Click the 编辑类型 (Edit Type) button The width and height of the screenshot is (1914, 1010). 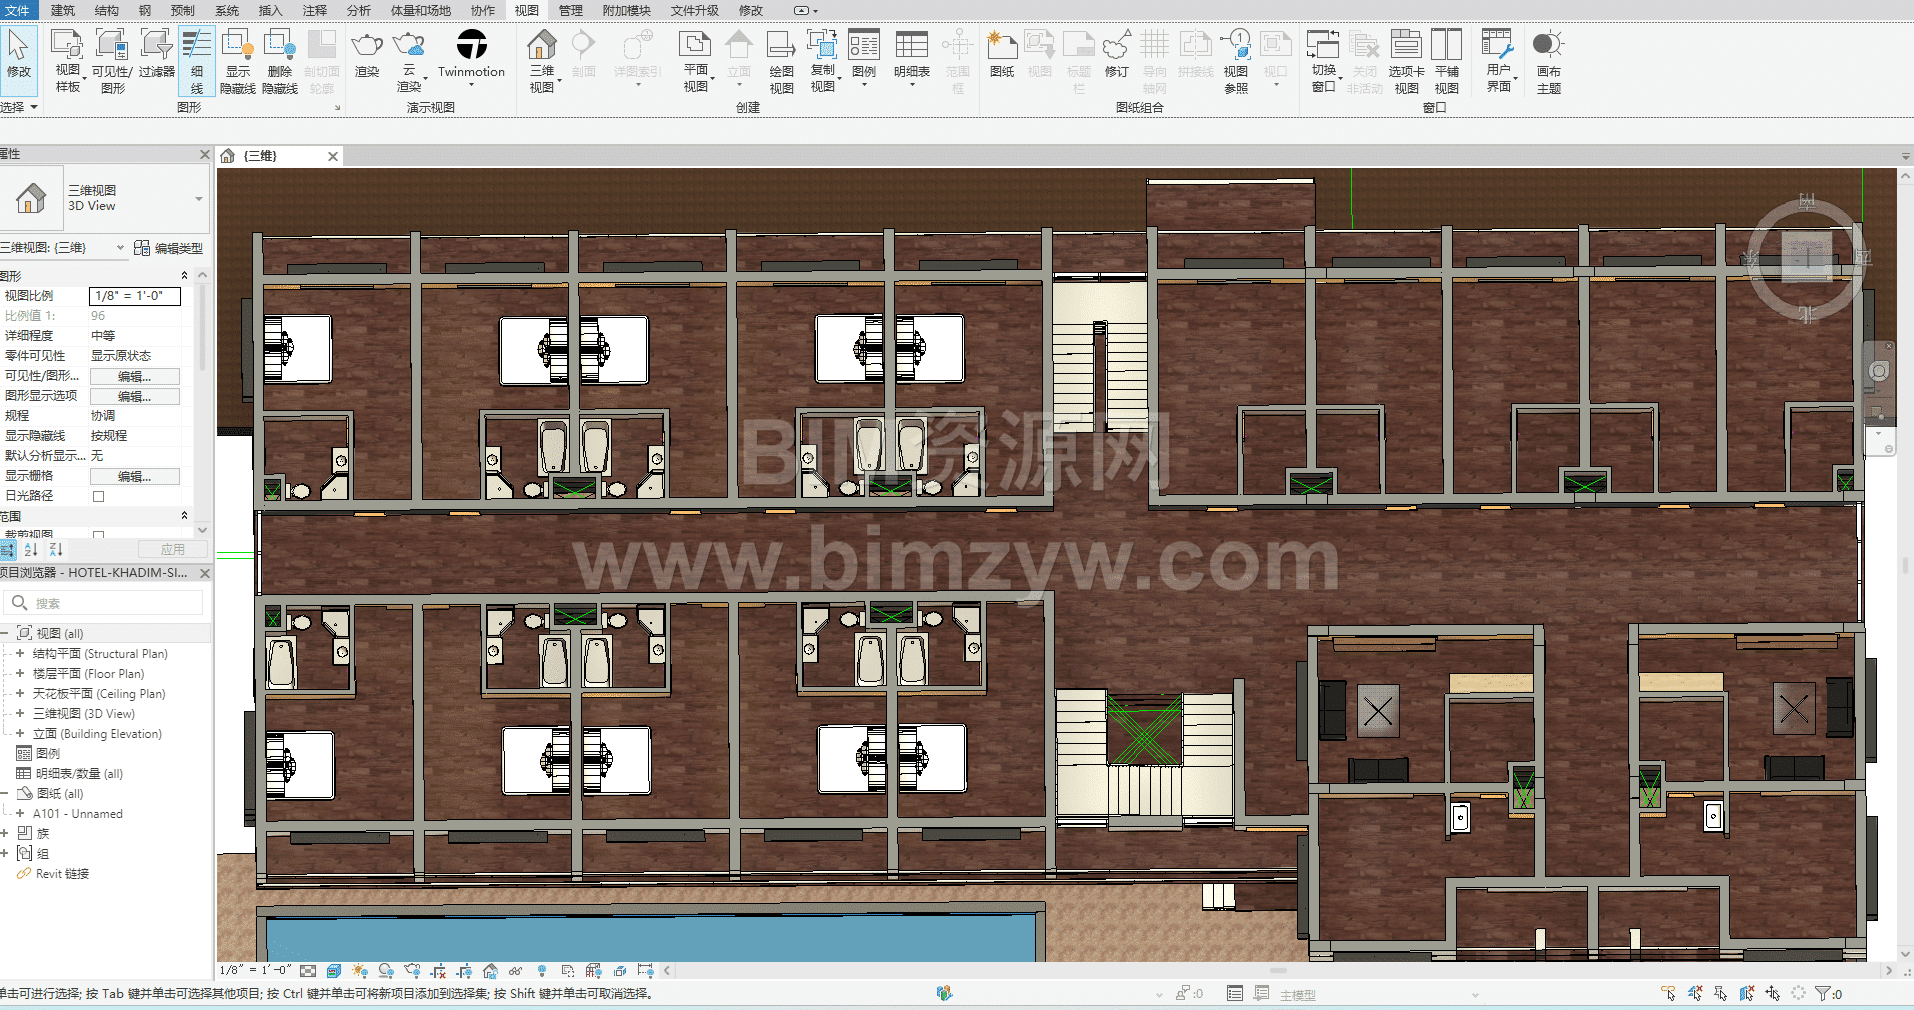tap(168, 248)
